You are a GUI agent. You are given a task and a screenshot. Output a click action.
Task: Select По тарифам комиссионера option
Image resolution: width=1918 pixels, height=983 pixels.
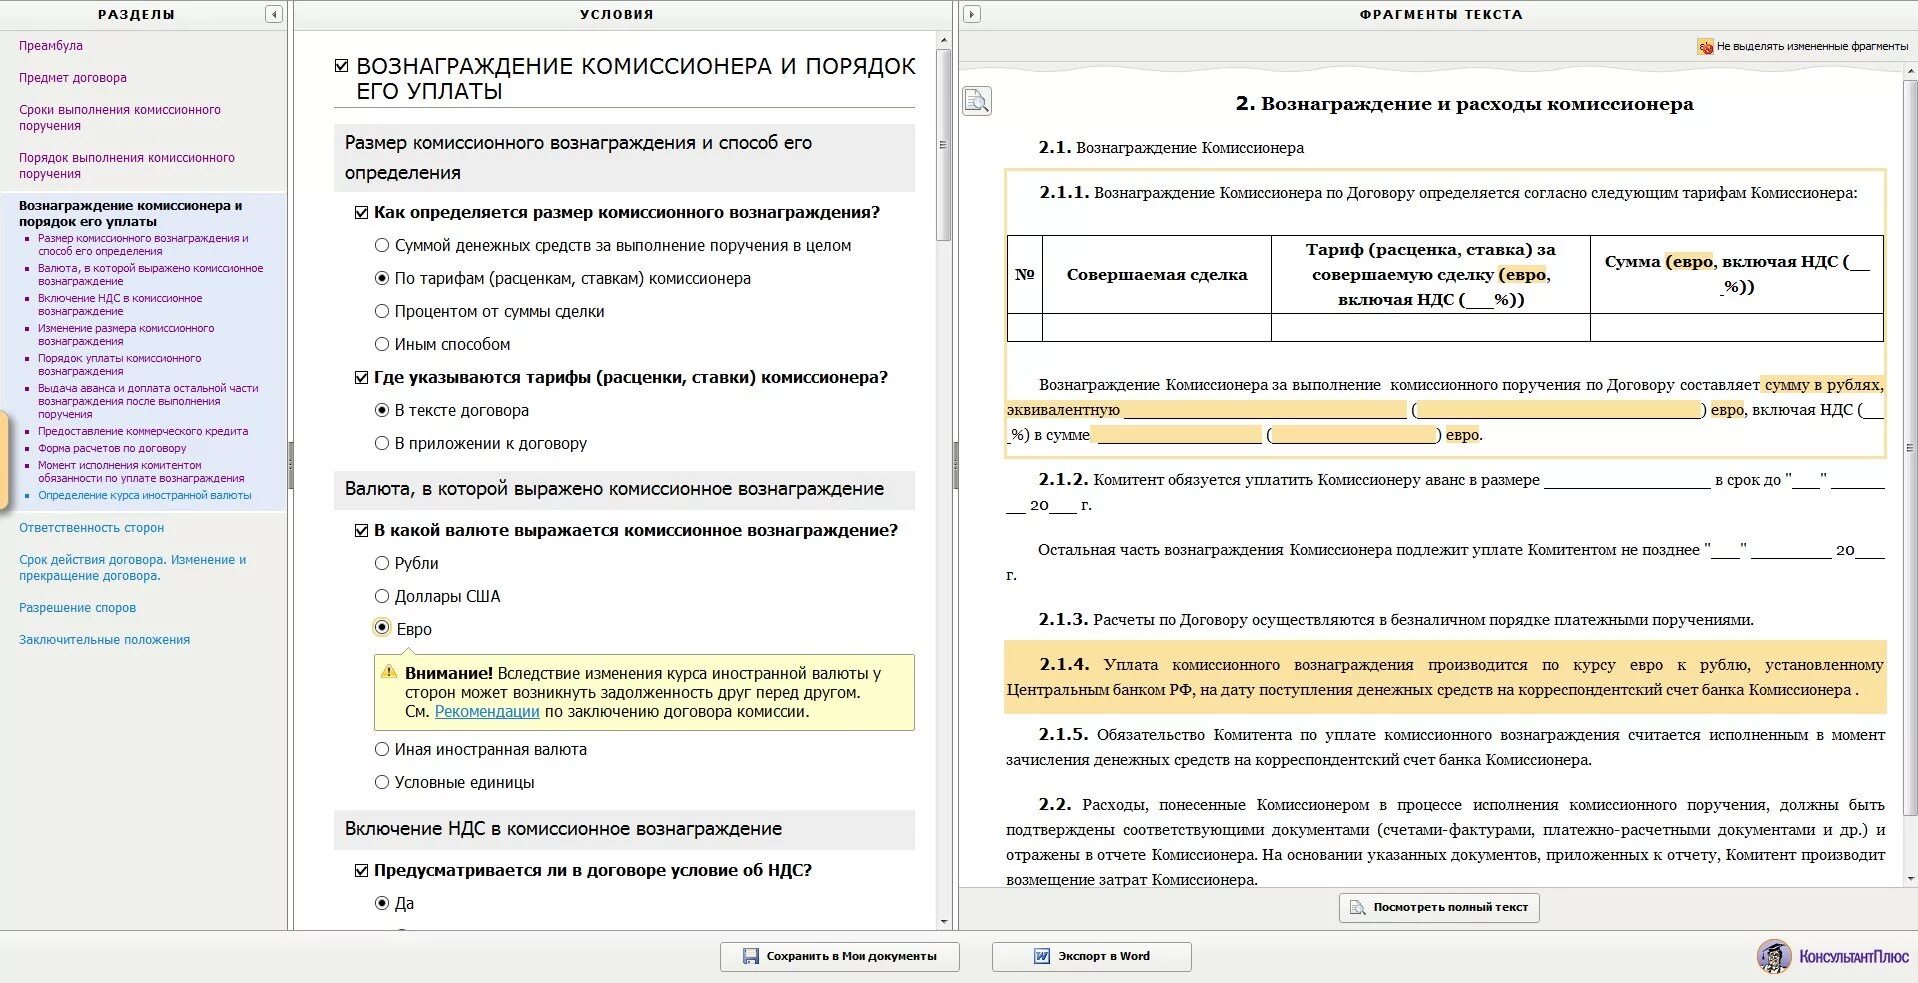coord(382,278)
